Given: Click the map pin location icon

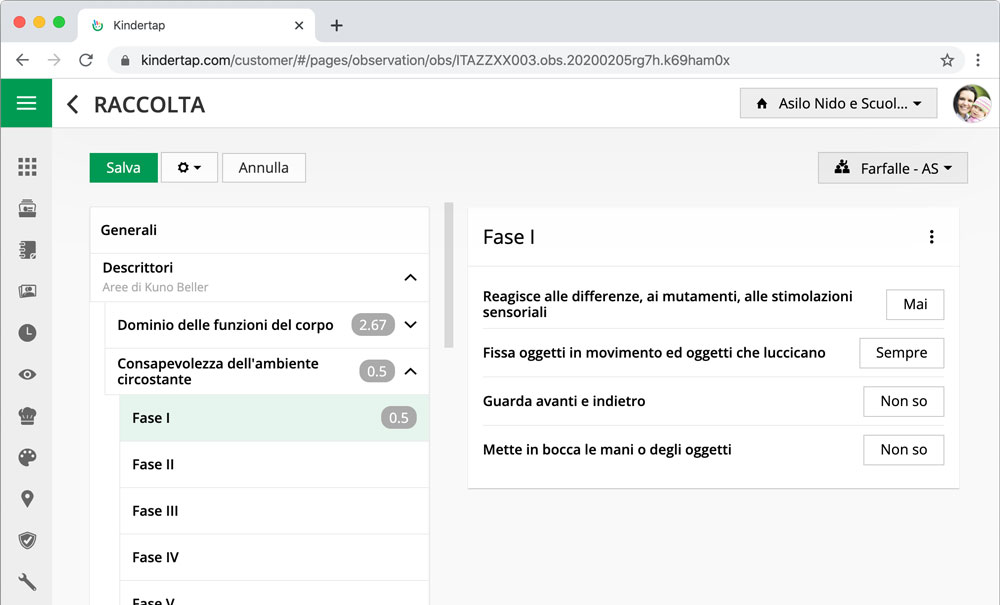Looking at the screenshot, I should (x=27, y=499).
